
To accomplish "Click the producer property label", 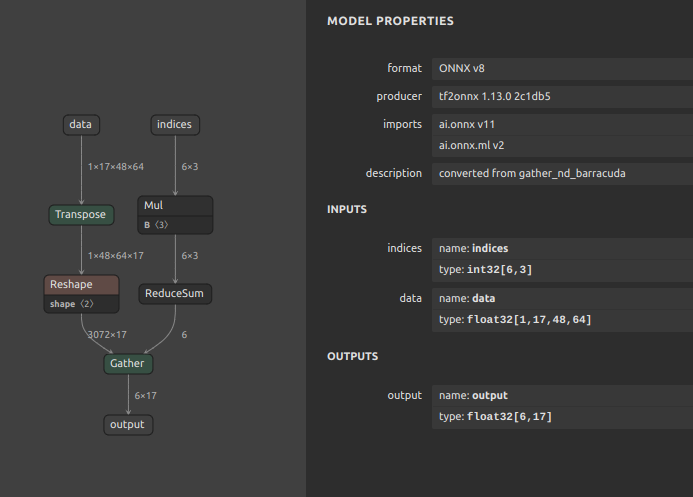I will coord(399,96).
